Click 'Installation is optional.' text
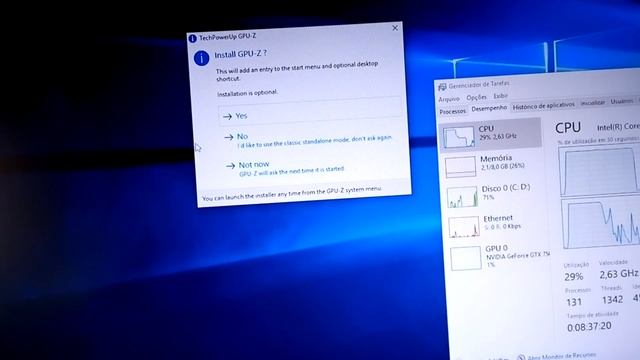This screenshot has height=360, width=640. point(247,93)
